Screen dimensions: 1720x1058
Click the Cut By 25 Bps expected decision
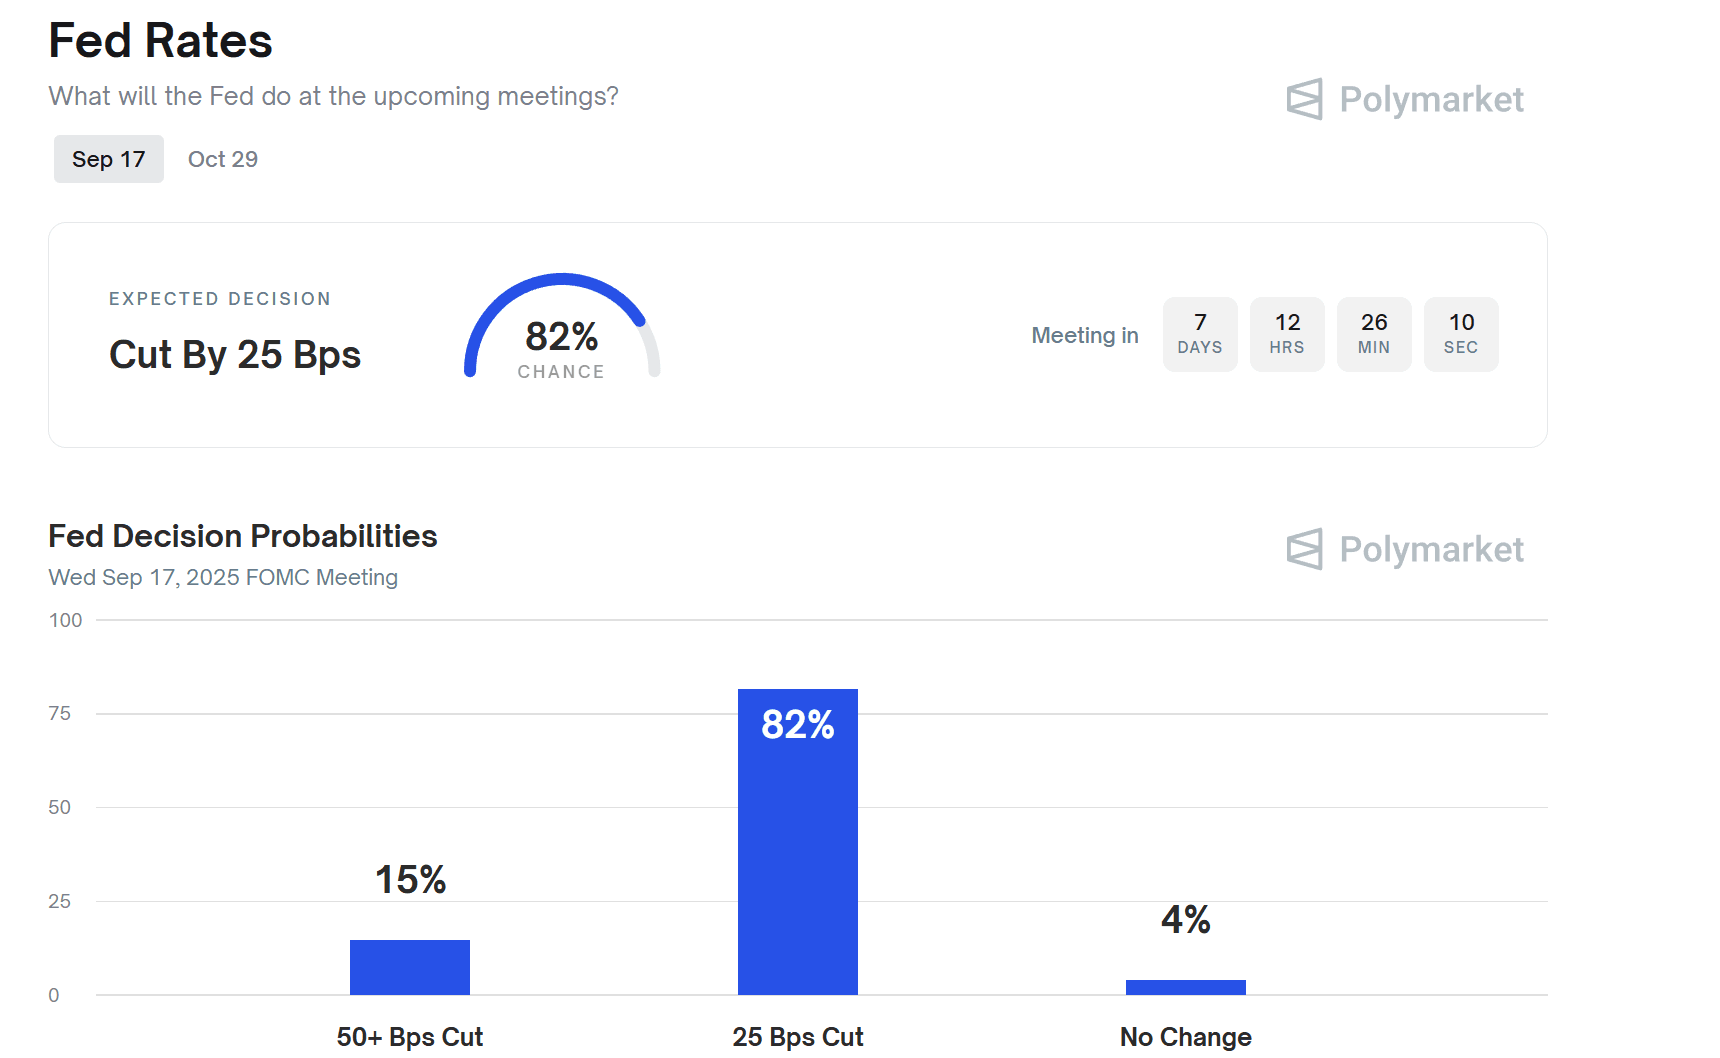pos(235,355)
